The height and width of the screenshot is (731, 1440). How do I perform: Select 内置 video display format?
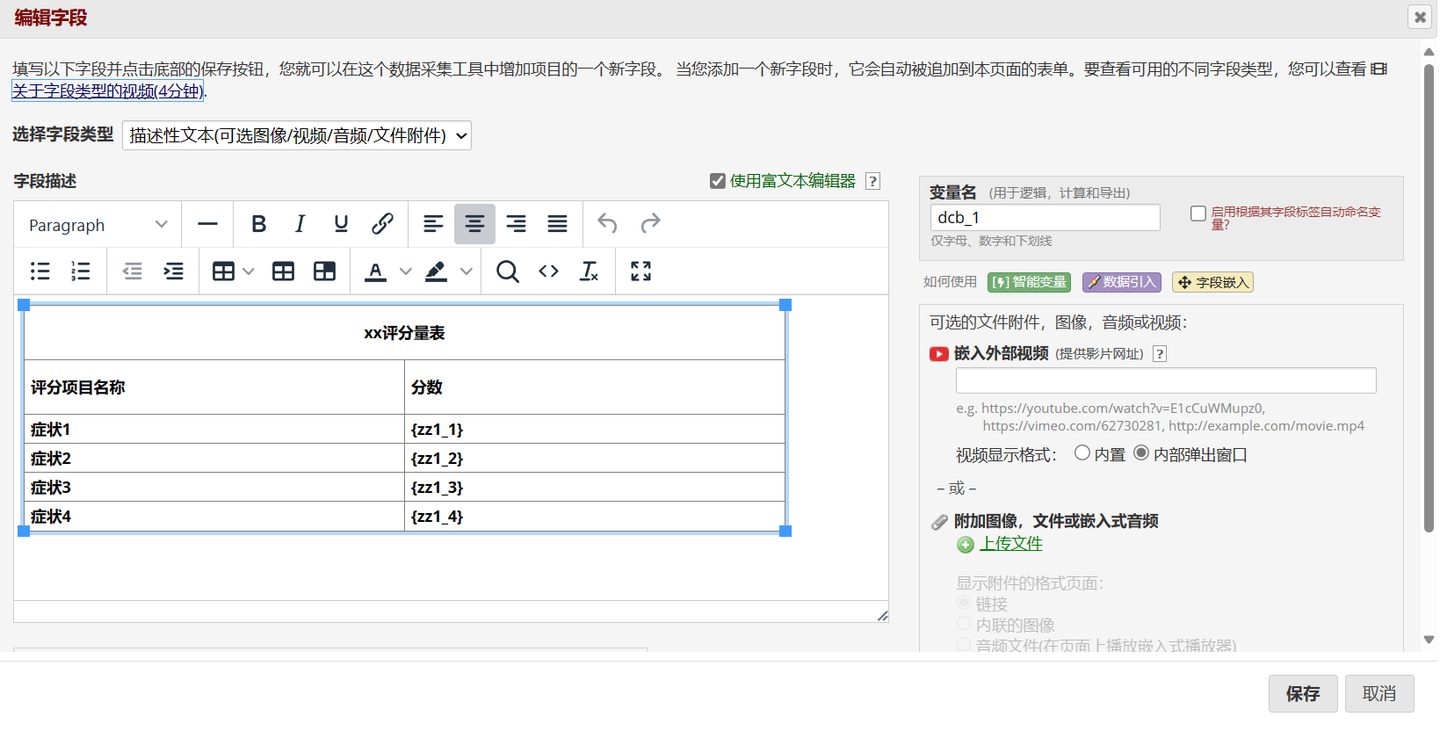pos(1081,452)
